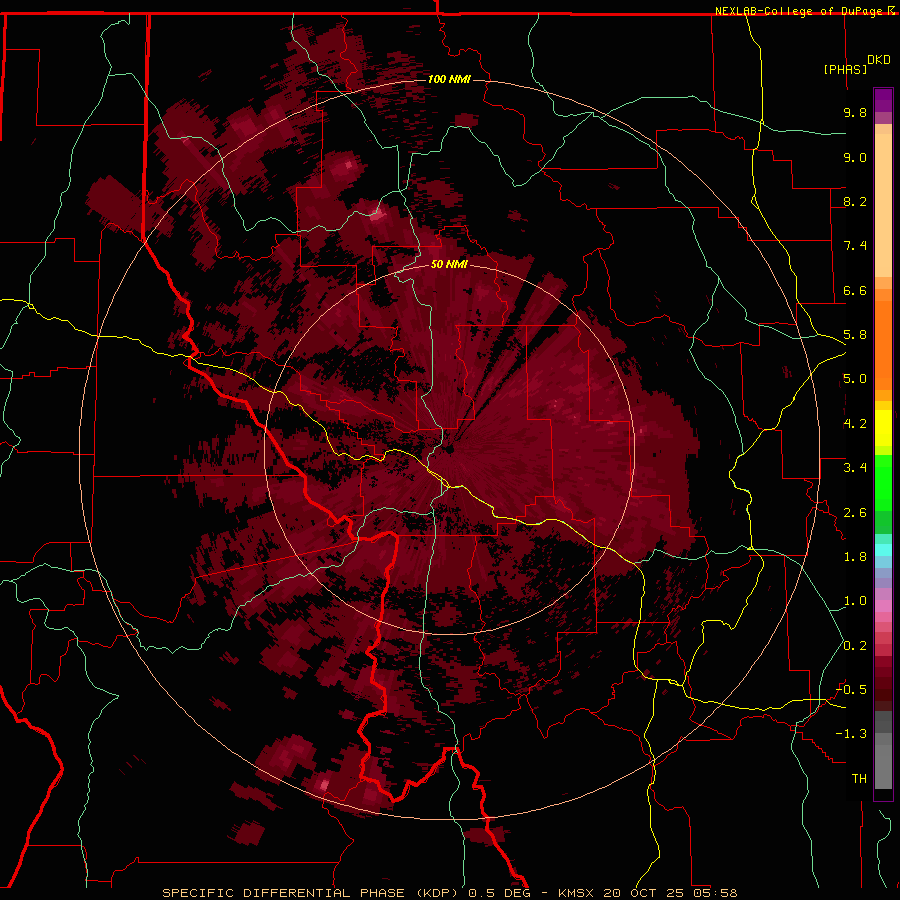This screenshot has height=900, width=900.
Task: Click the TH threshold label on the scale
Action: click(859, 779)
